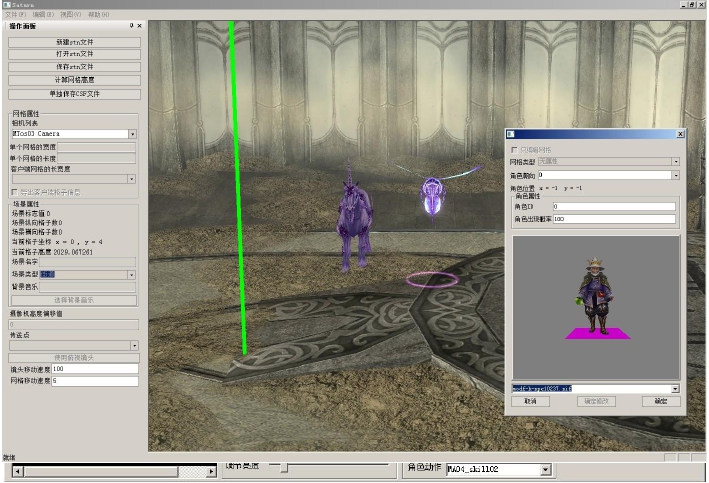Click the 选择背景音乐 button
This screenshot has width=709, height=483.
point(74,300)
